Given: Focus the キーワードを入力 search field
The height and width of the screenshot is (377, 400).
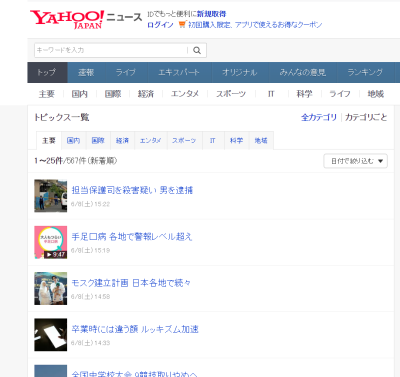Looking at the screenshot, I should pyautogui.click(x=111, y=50).
